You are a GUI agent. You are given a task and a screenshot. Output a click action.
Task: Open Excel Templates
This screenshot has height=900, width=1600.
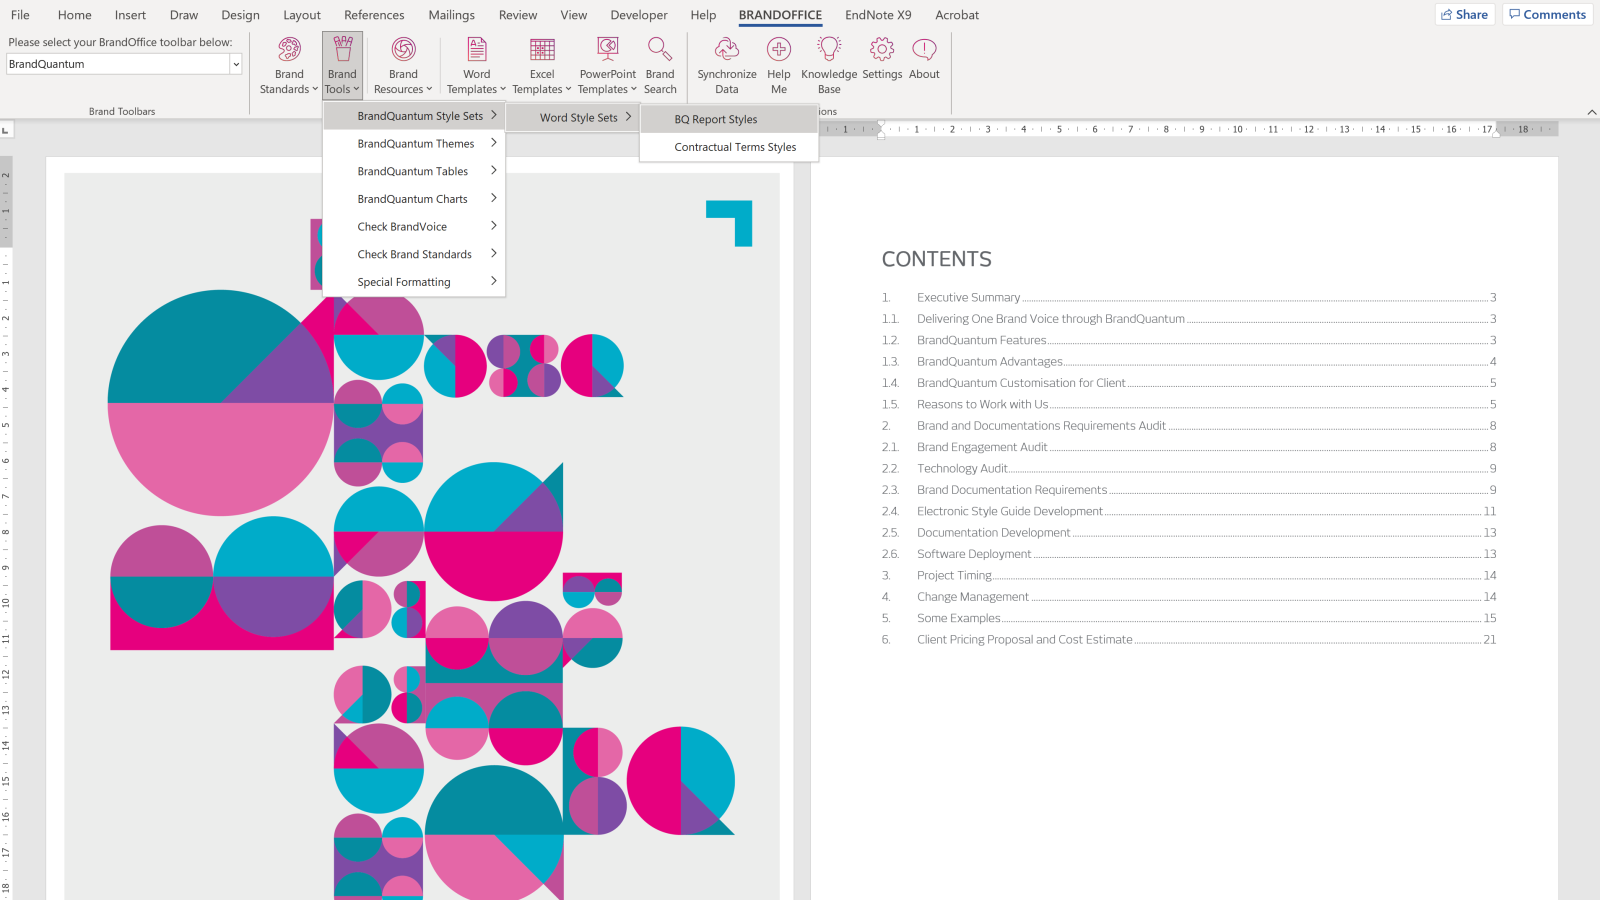541,64
